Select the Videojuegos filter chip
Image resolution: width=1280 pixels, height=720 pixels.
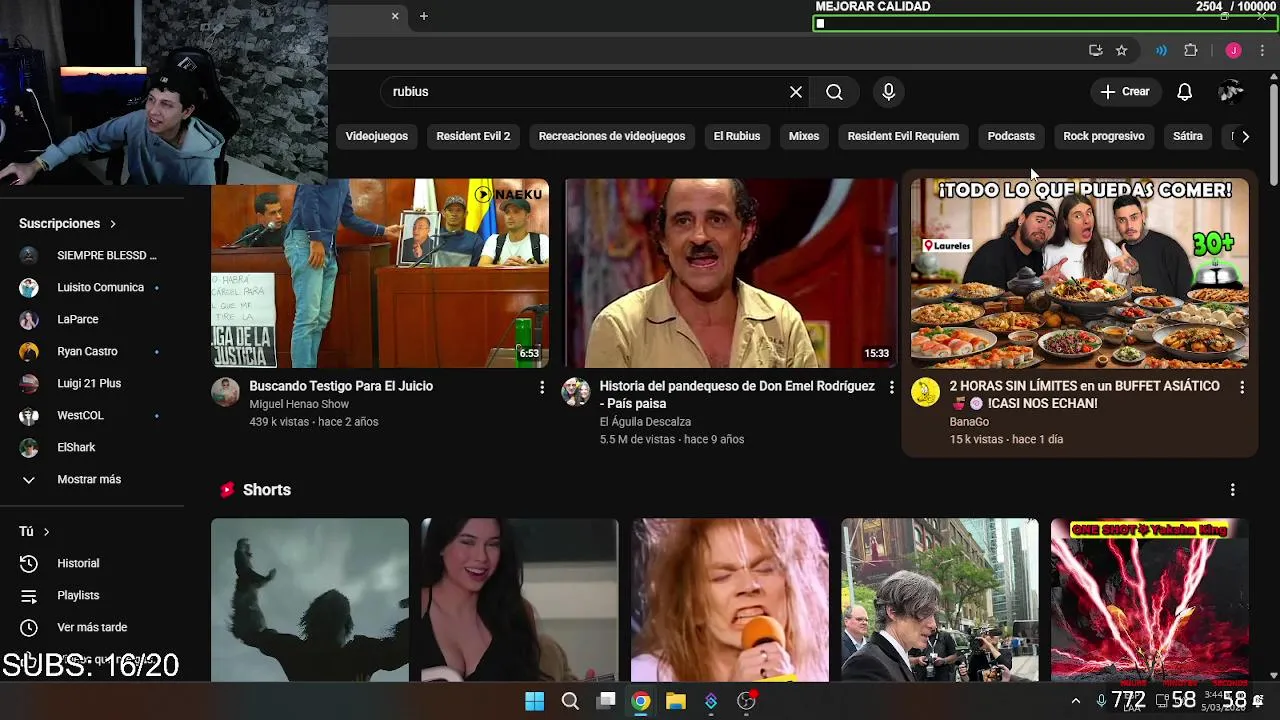coord(377,136)
